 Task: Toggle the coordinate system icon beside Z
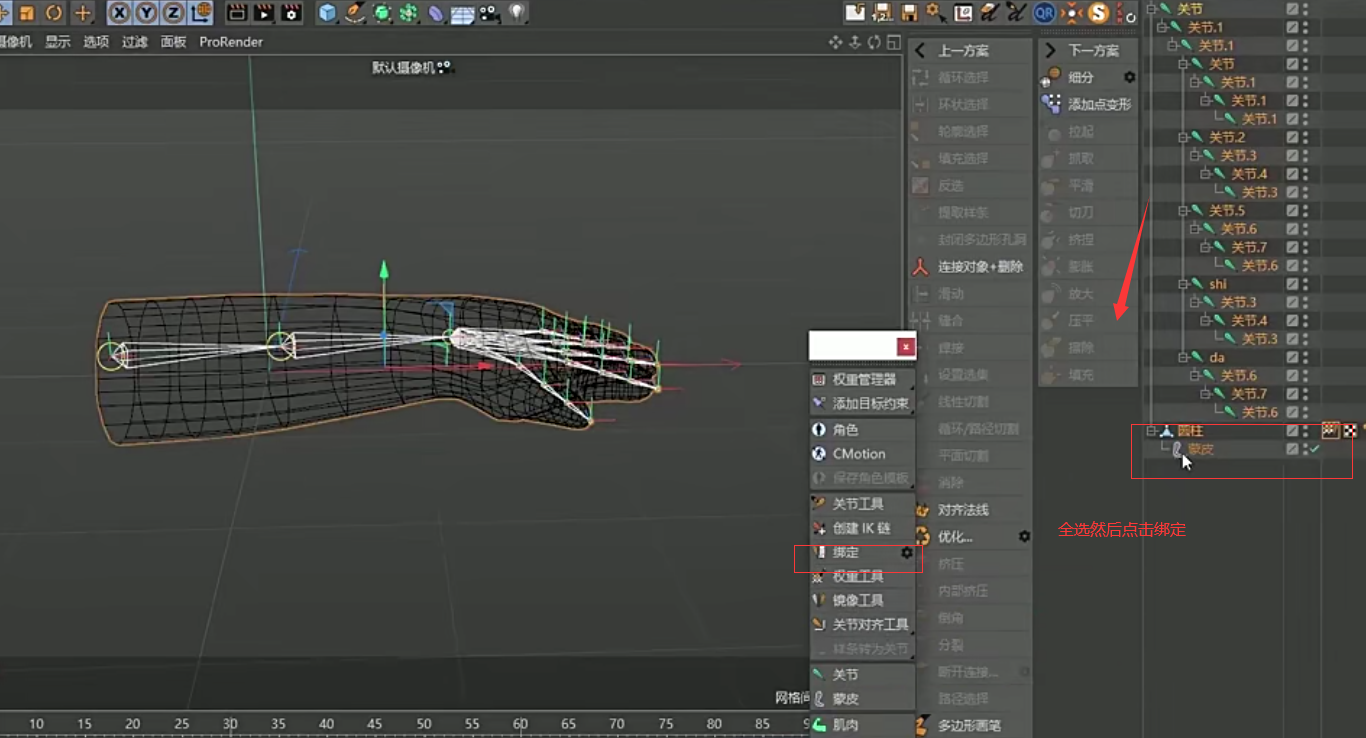(x=201, y=13)
